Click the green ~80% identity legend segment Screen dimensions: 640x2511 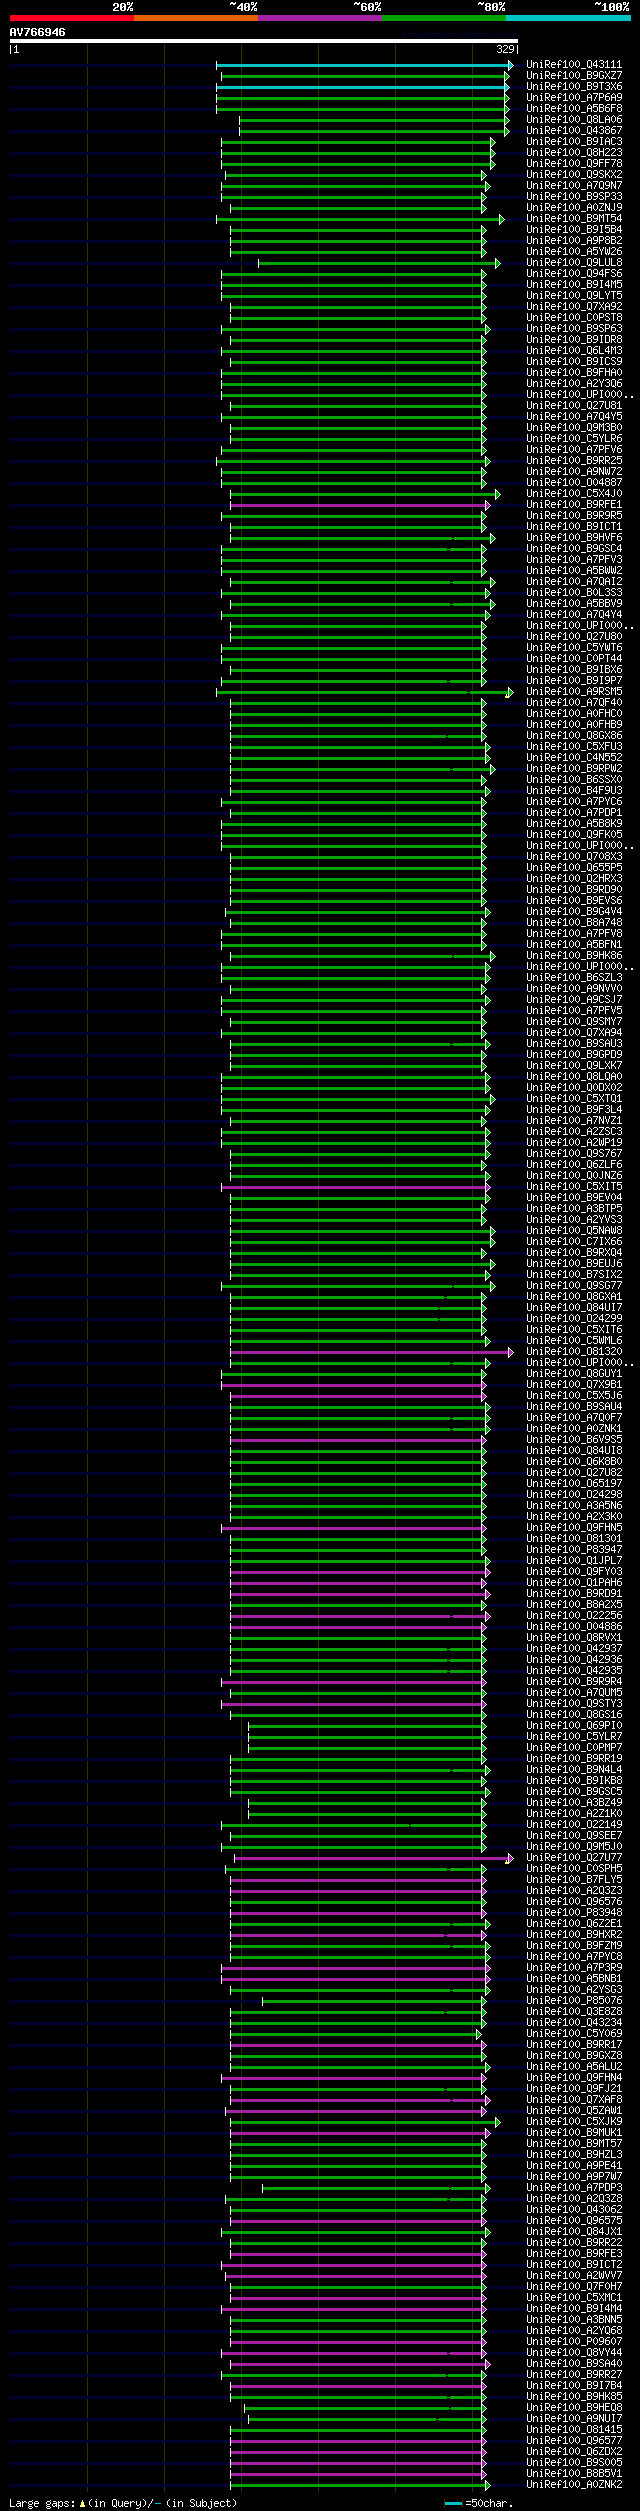pos(443,18)
